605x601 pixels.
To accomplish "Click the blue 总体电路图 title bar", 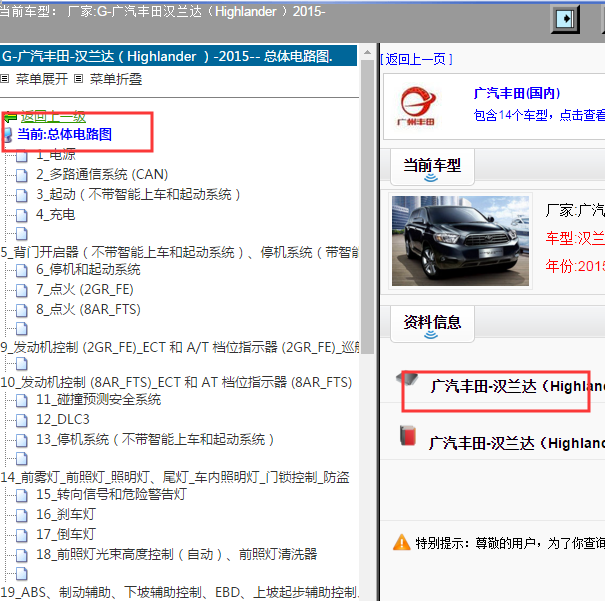I will pyautogui.click(x=178, y=56).
